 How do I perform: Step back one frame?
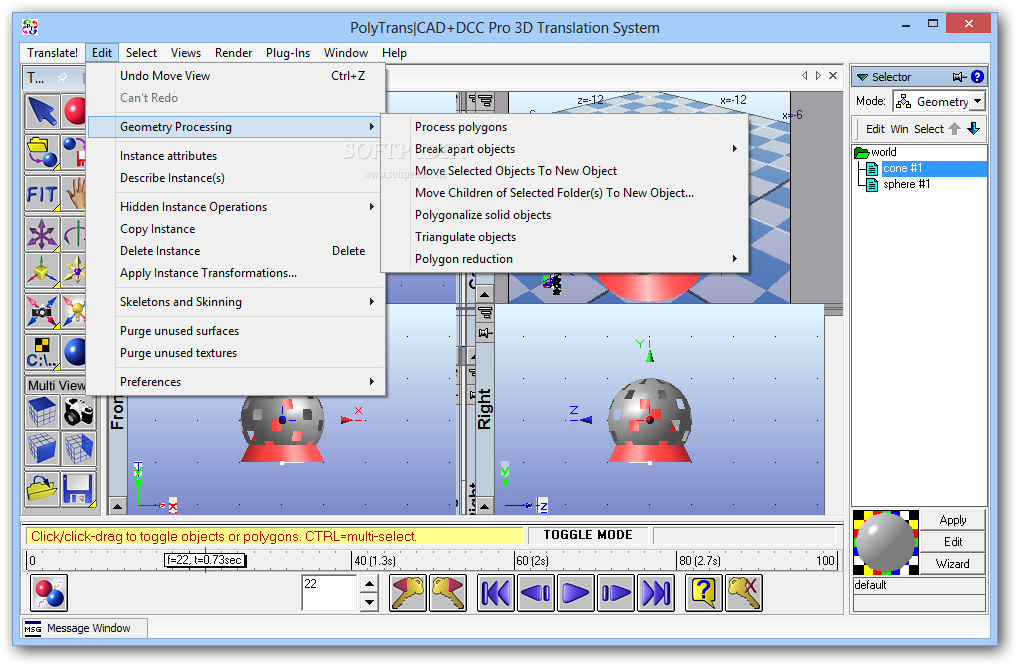(536, 593)
